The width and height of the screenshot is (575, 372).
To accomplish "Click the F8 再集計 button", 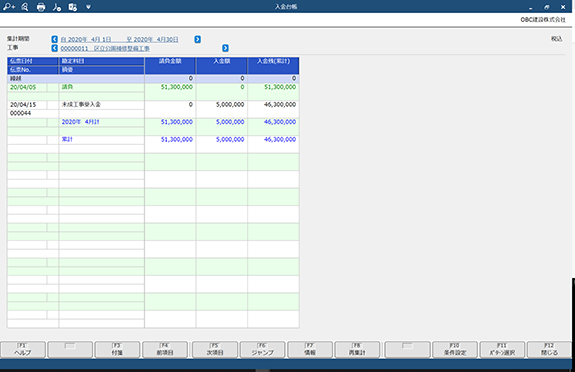I will click(357, 350).
